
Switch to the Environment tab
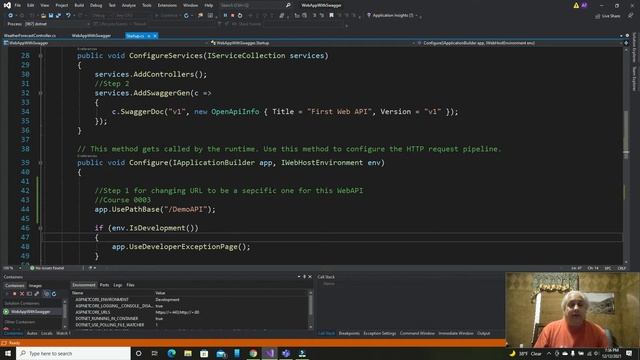click(84, 285)
